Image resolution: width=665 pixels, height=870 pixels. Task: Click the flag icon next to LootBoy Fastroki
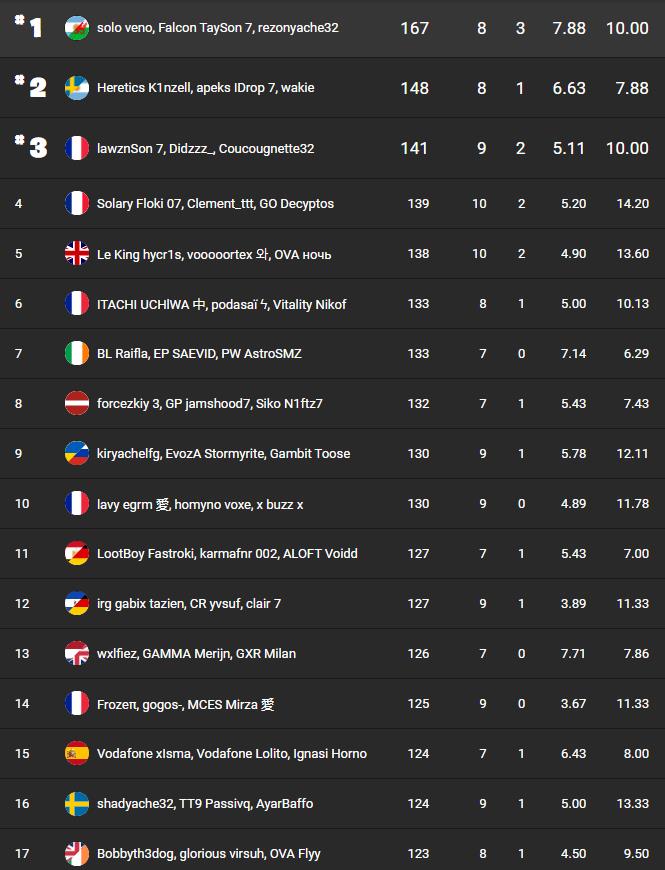click(77, 553)
